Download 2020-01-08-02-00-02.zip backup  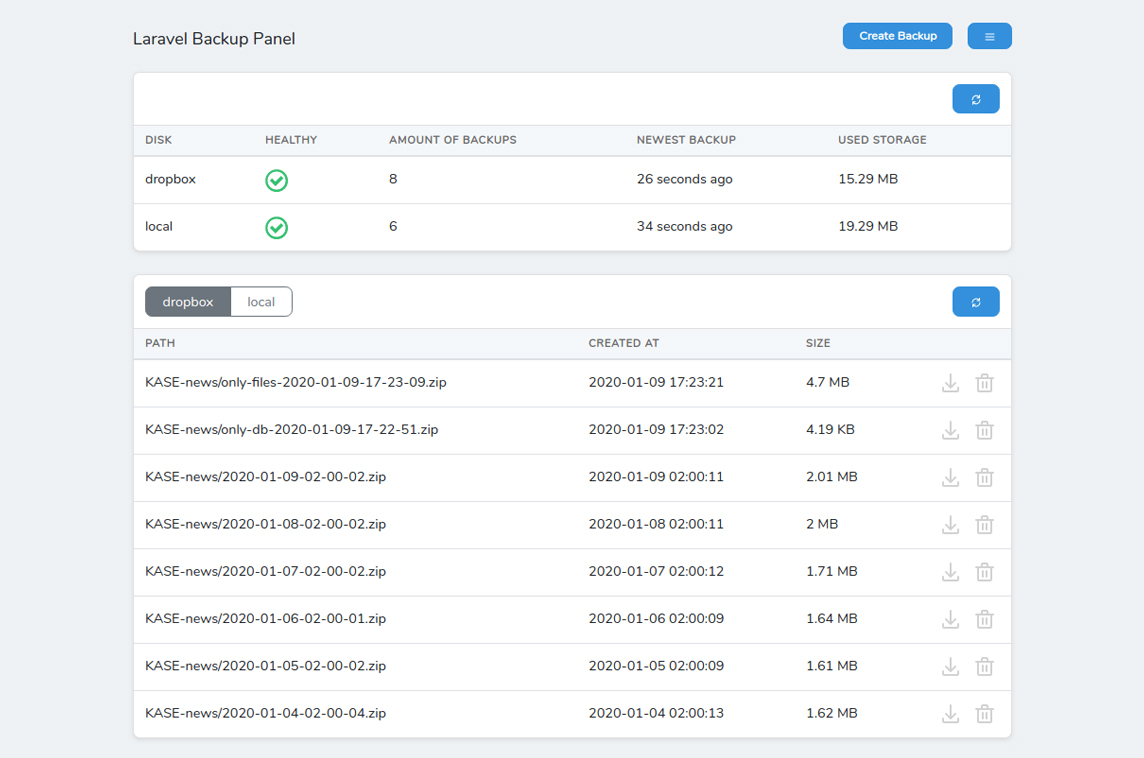[950, 525]
